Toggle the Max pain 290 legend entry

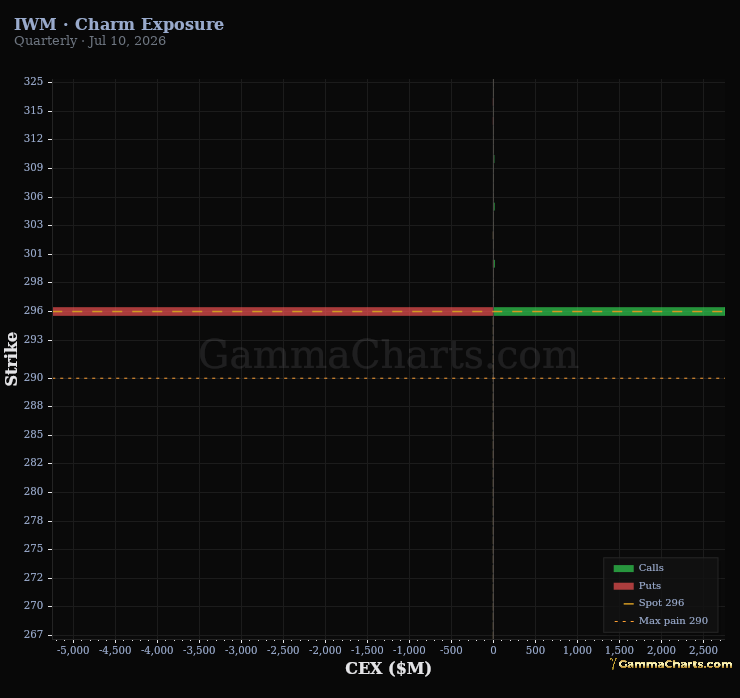(x=661, y=621)
